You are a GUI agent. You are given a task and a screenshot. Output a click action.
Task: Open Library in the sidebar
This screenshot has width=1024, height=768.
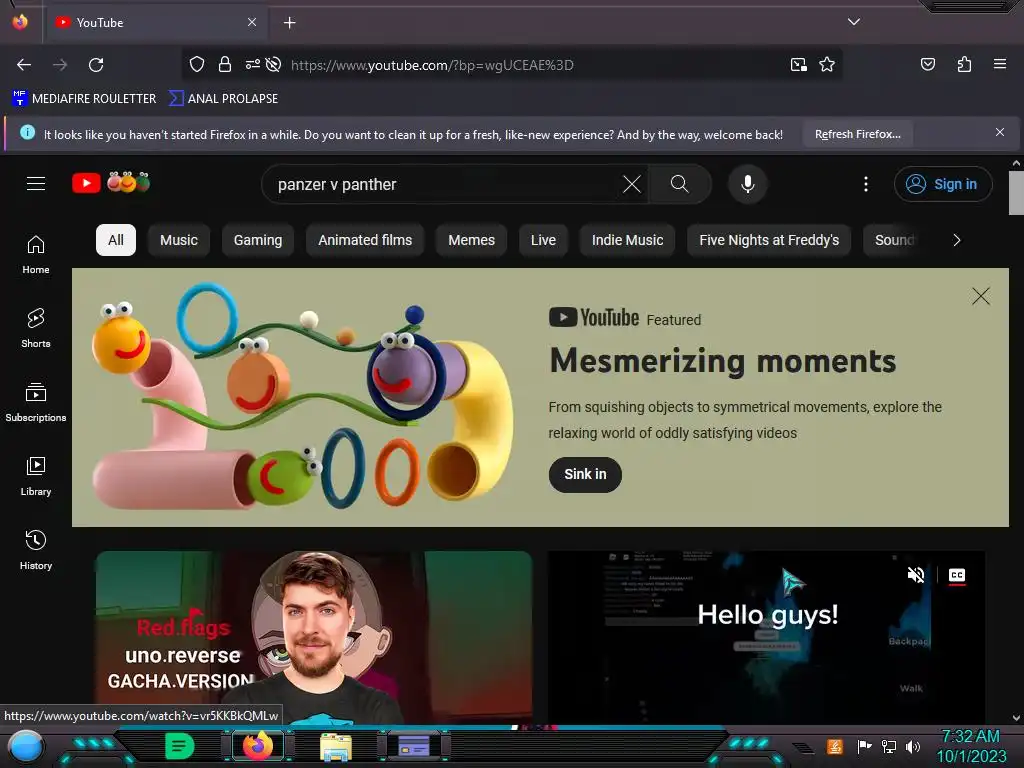(x=36, y=477)
